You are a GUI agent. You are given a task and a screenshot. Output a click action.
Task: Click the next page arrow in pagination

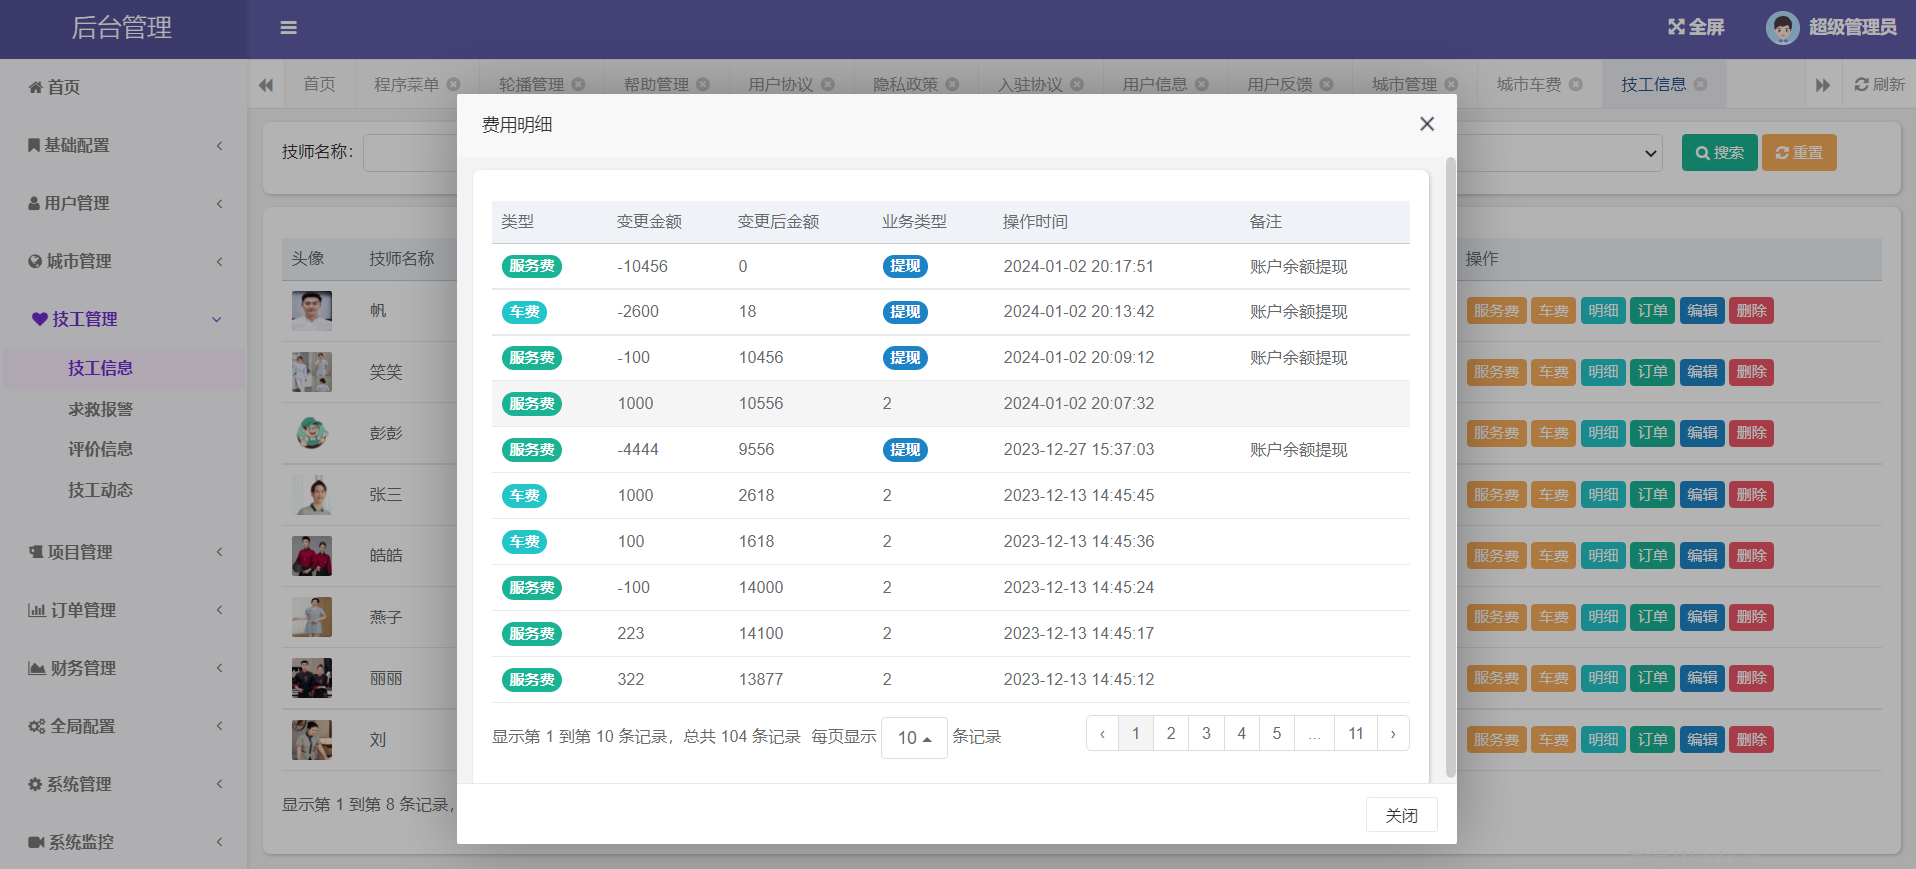(x=1393, y=733)
